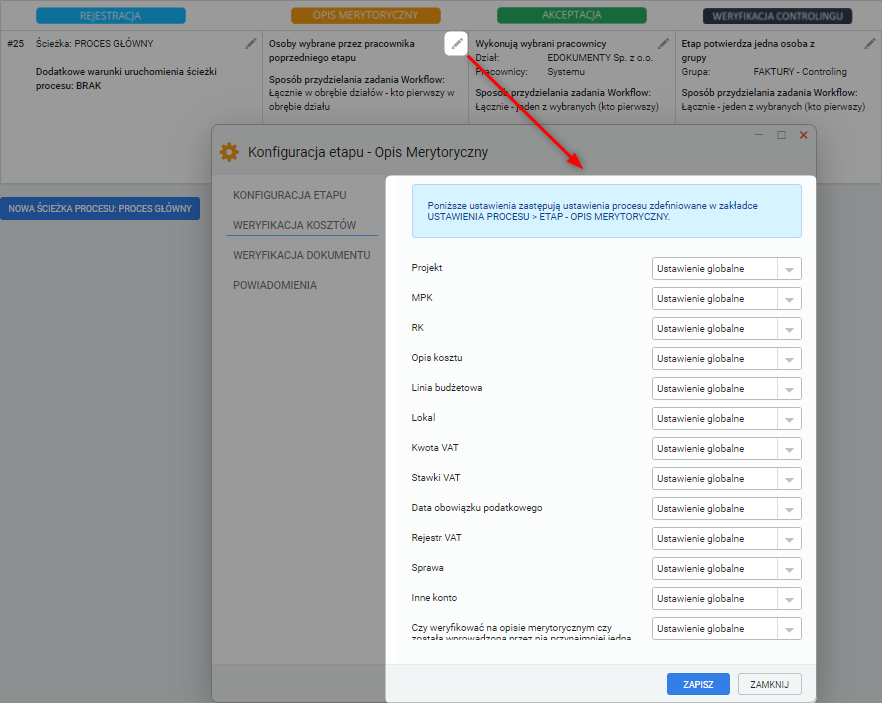The height and width of the screenshot is (703, 882).
Task: Switch to Konfiguracja etapu tab
Action: pyautogui.click(x=290, y=195)
